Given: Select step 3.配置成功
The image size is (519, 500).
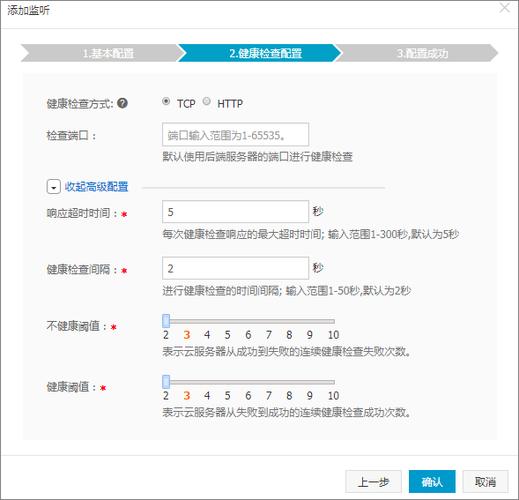Looking at the screenshot, I should click(x=417, y=53).
